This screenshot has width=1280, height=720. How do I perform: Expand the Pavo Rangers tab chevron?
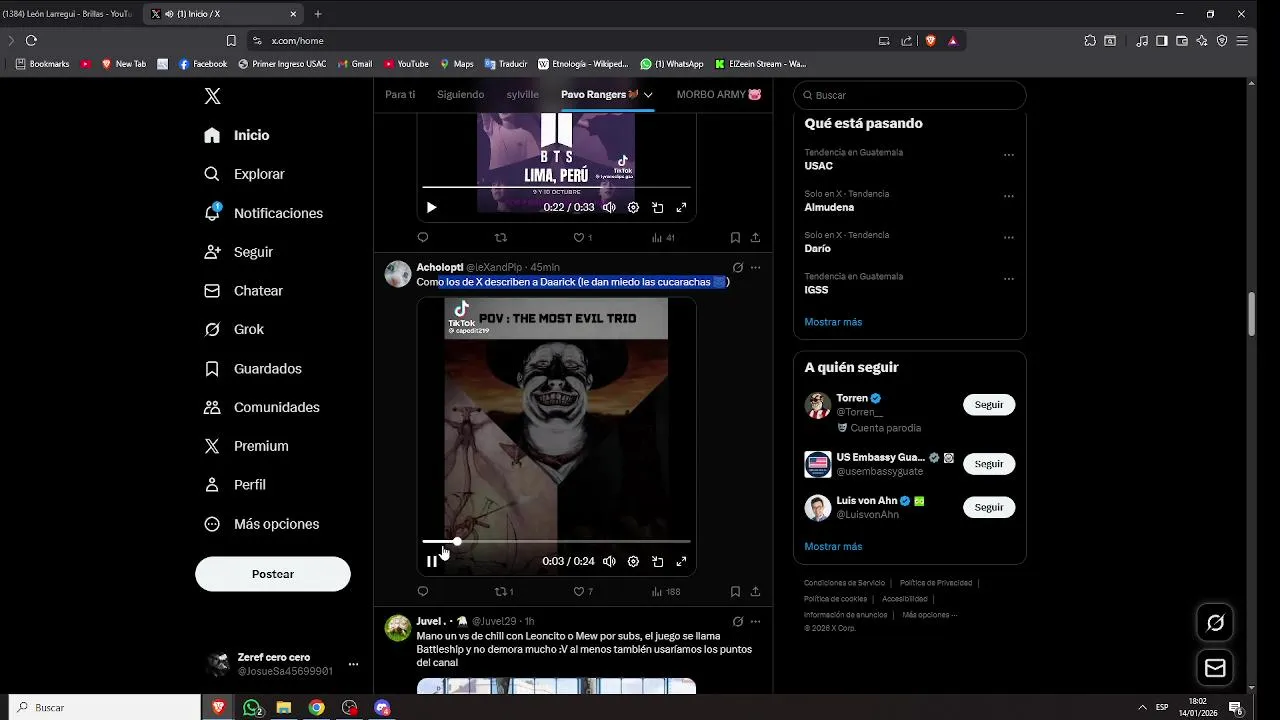[648, 94]
